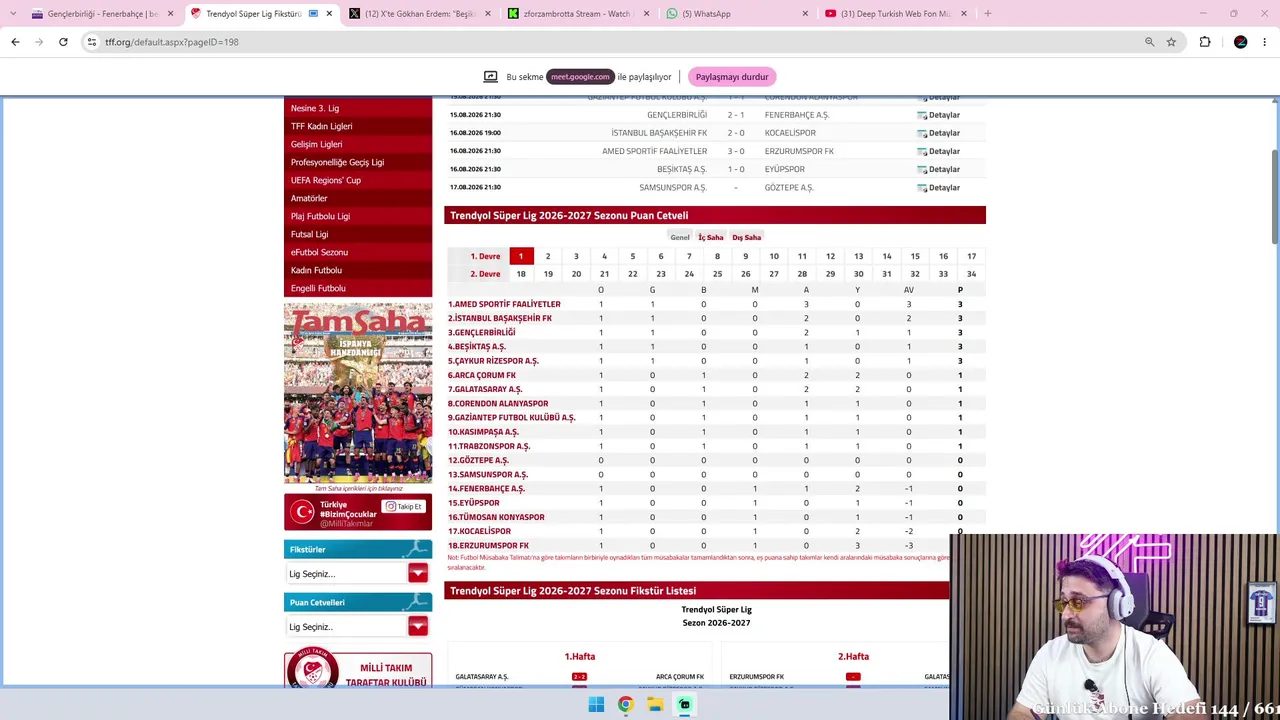Open the Chrome extensions puzzle icon
This screenshot has width=1280, height=720.
1205,42
